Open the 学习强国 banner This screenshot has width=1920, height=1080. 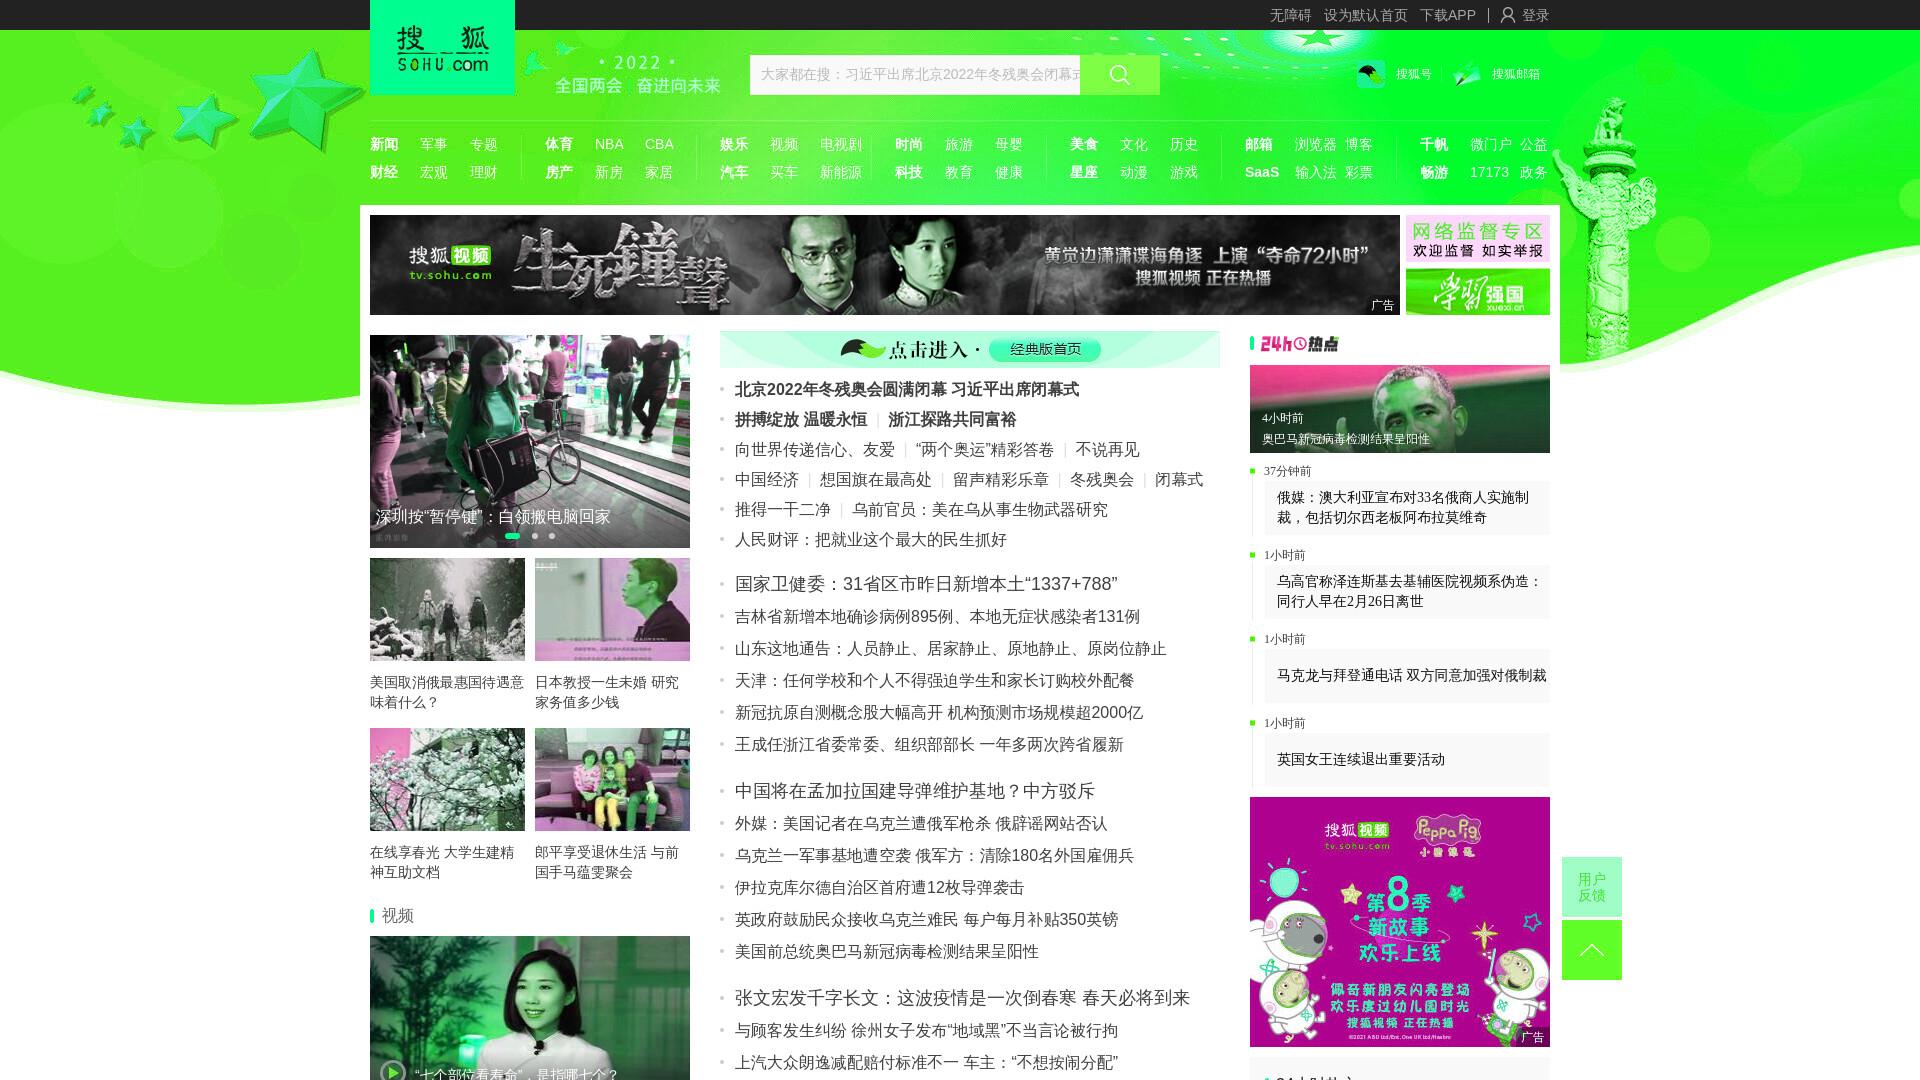[x=1478, y=291]
